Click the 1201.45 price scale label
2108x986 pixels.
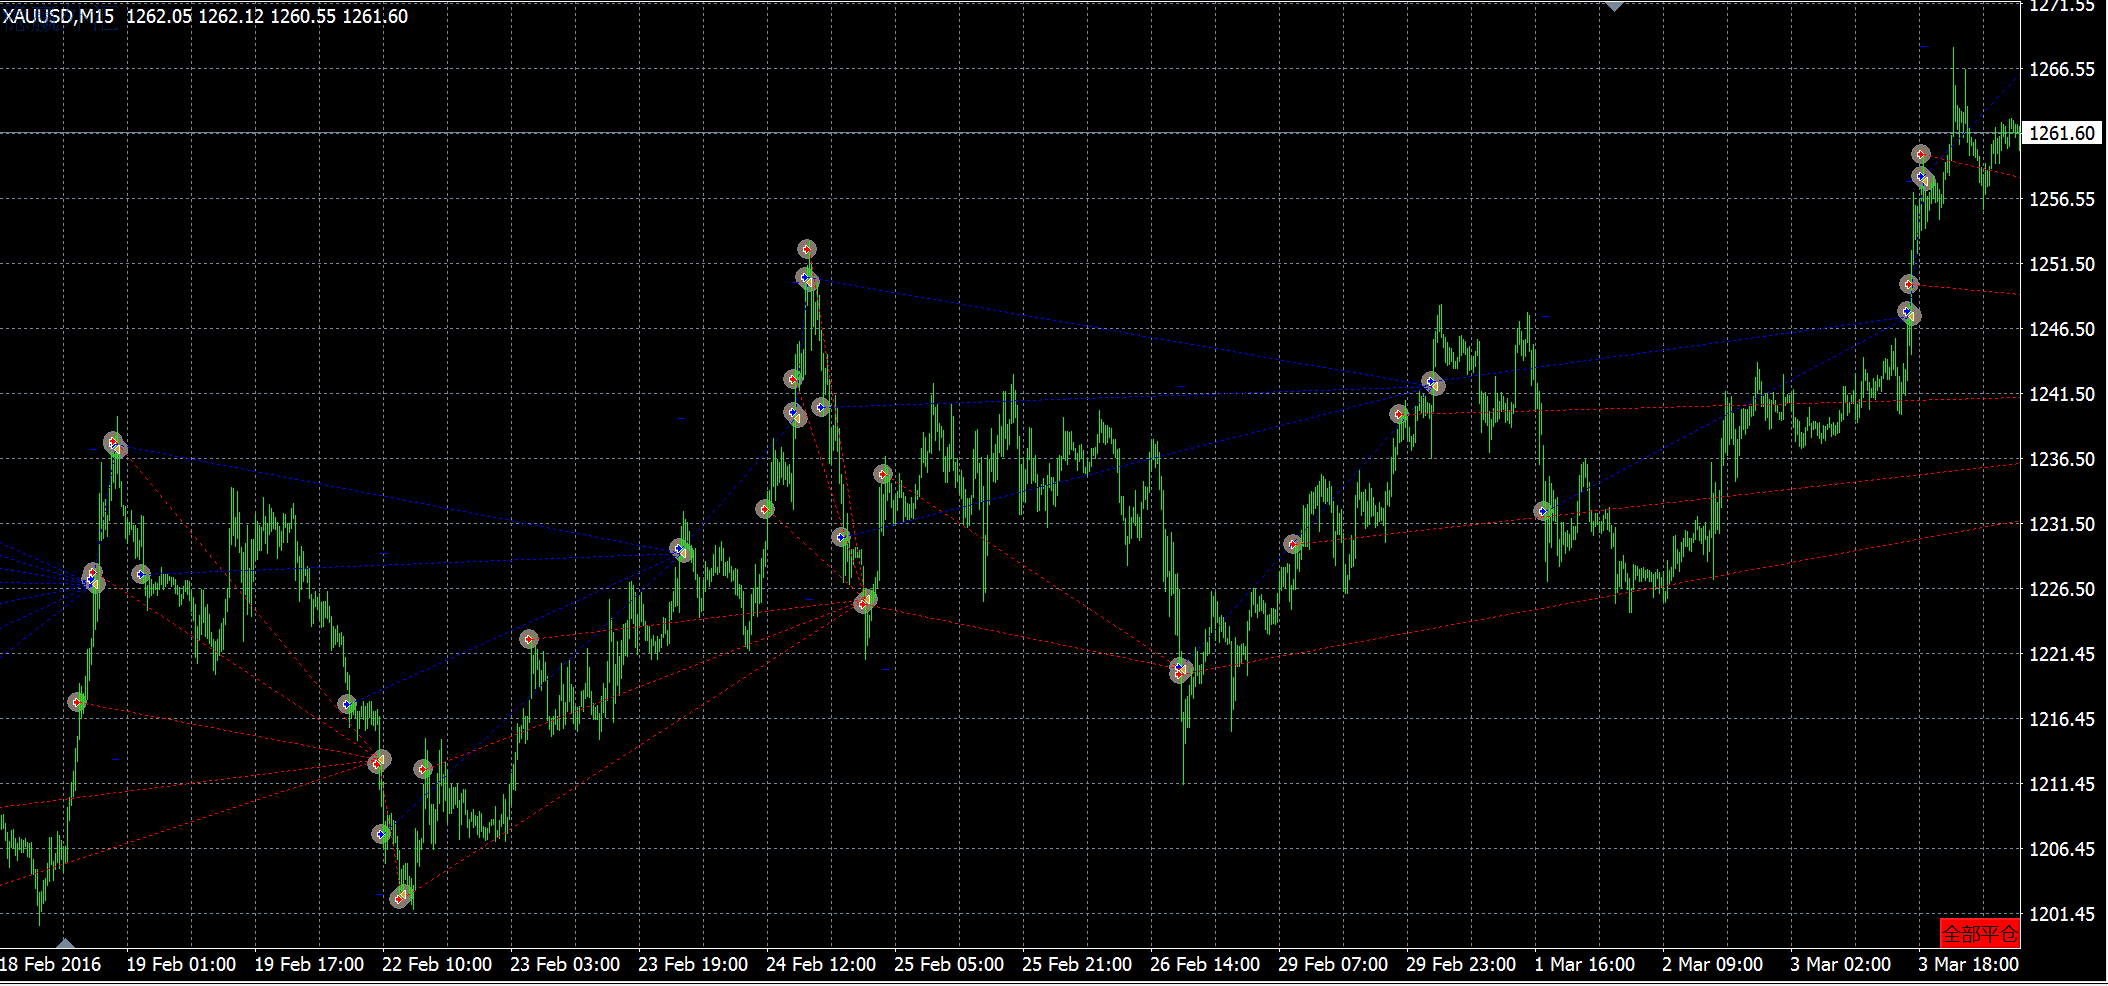point(2062,914)
